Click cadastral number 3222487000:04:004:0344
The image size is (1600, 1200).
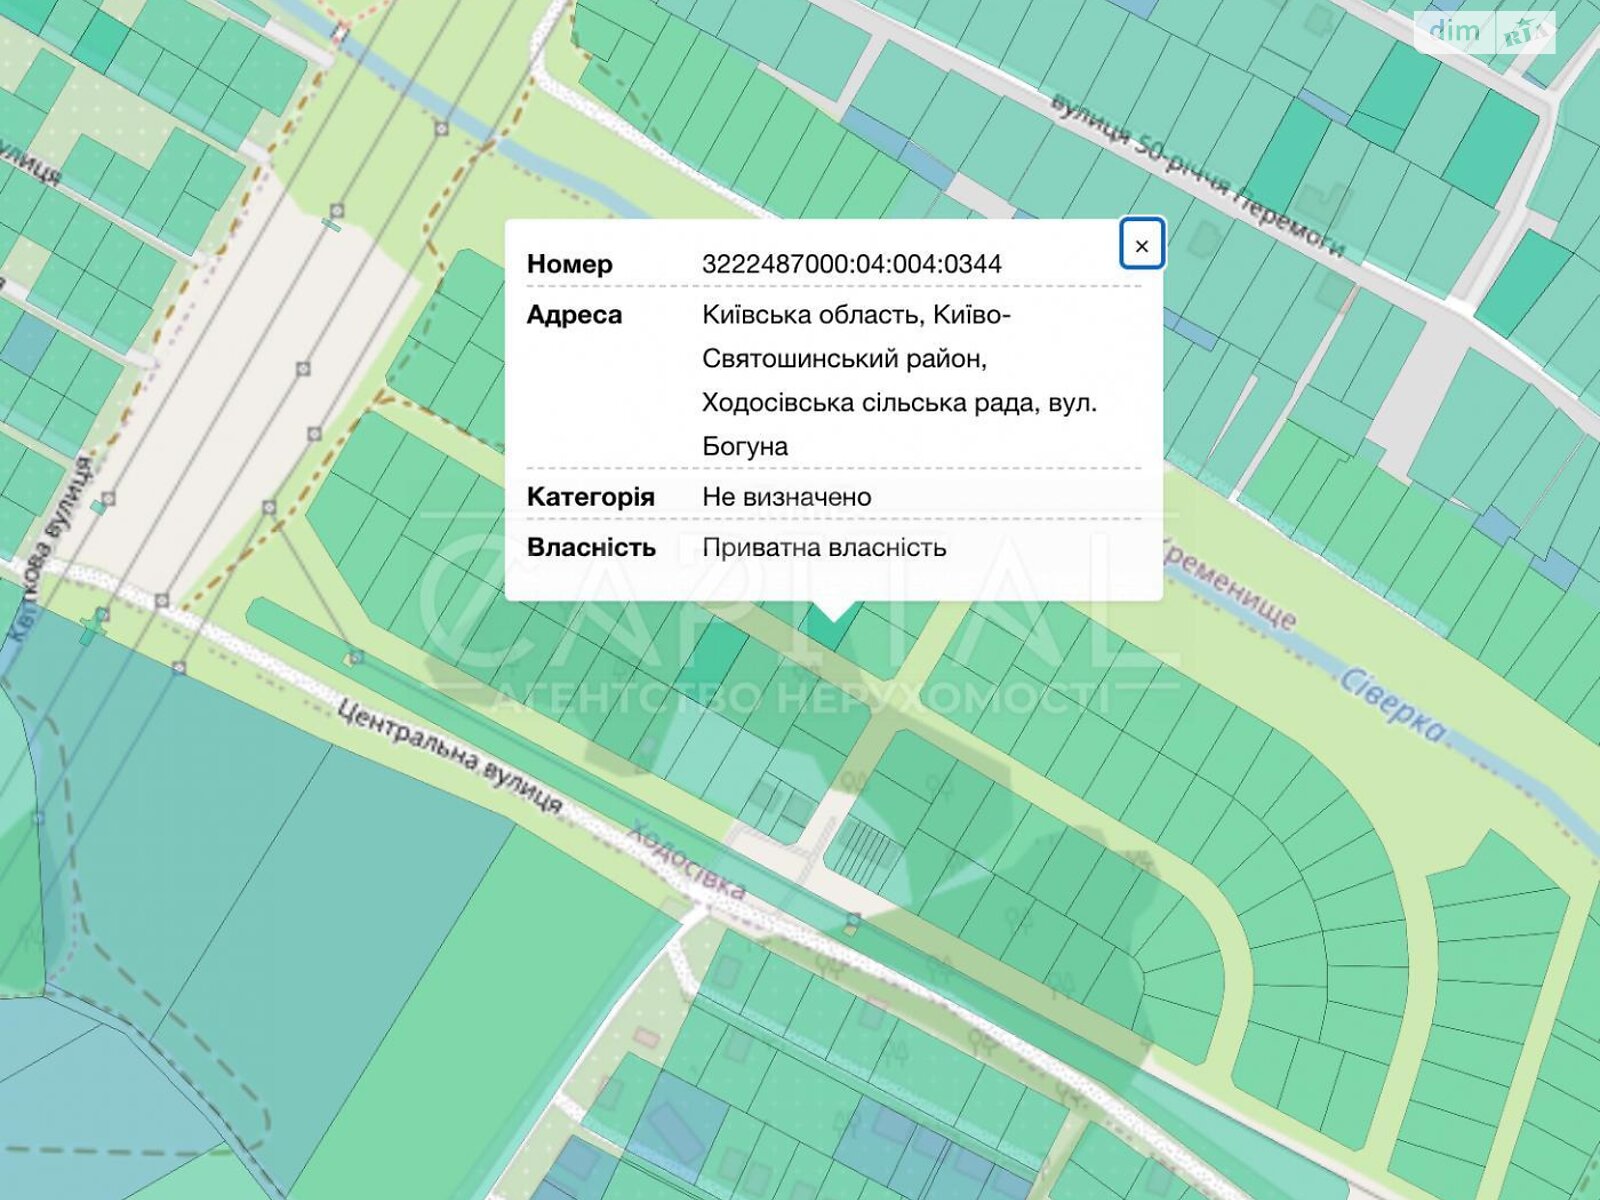(x=852, y=264)
